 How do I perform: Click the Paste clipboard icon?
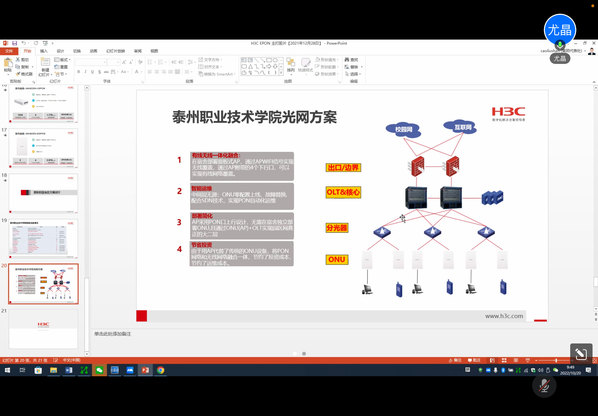[x=8, y=64]
